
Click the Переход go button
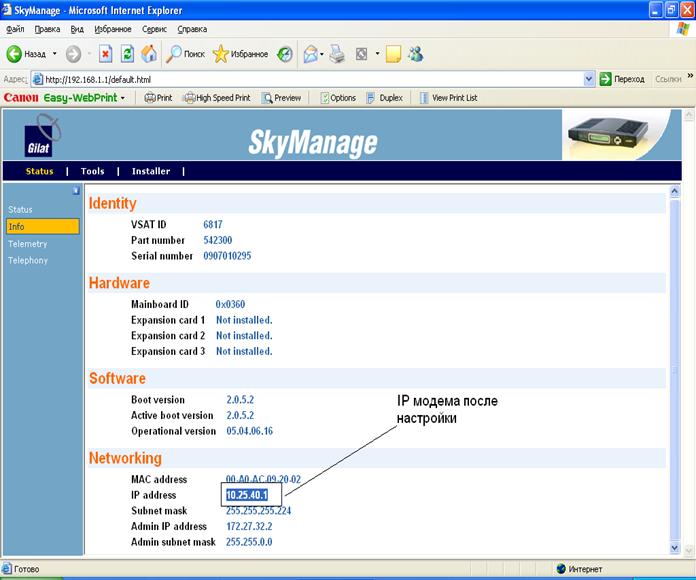[x=622, y=79]
